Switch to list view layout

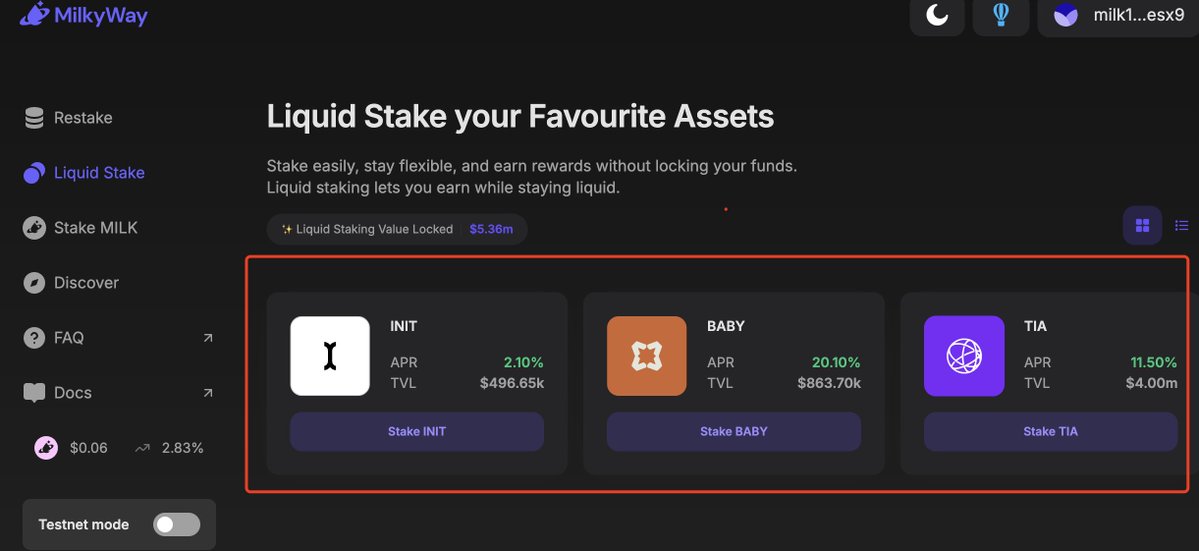(1181, 225)
